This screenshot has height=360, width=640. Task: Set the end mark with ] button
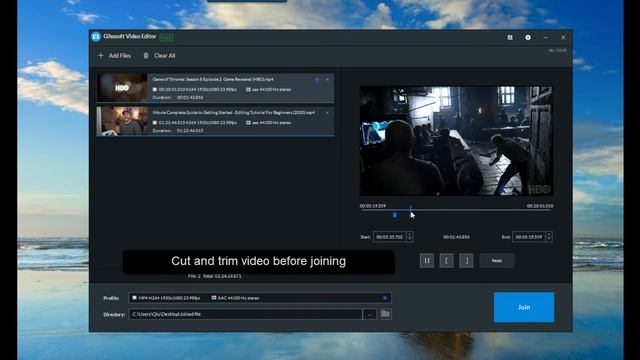pos(467,260)
